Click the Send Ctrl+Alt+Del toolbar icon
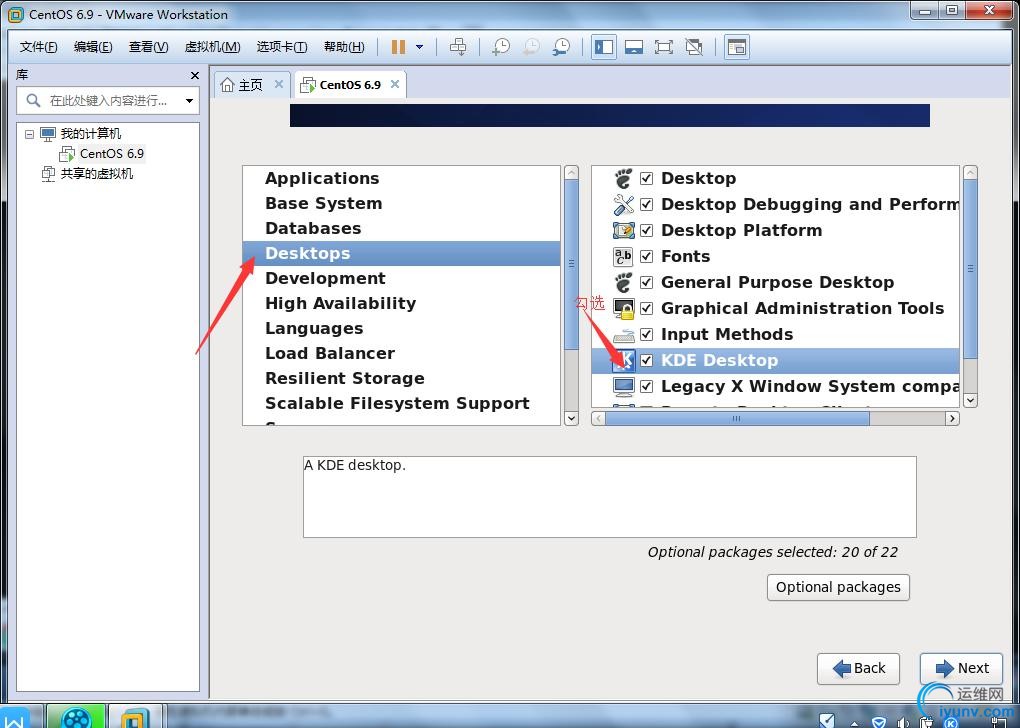 tap(458, 47)
